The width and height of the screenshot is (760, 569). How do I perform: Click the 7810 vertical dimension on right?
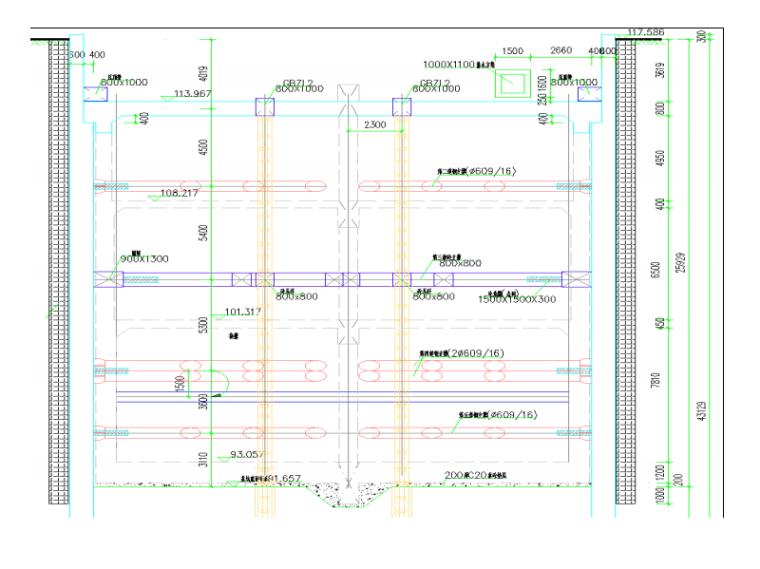pyautogui.click(x=657, y=379)
